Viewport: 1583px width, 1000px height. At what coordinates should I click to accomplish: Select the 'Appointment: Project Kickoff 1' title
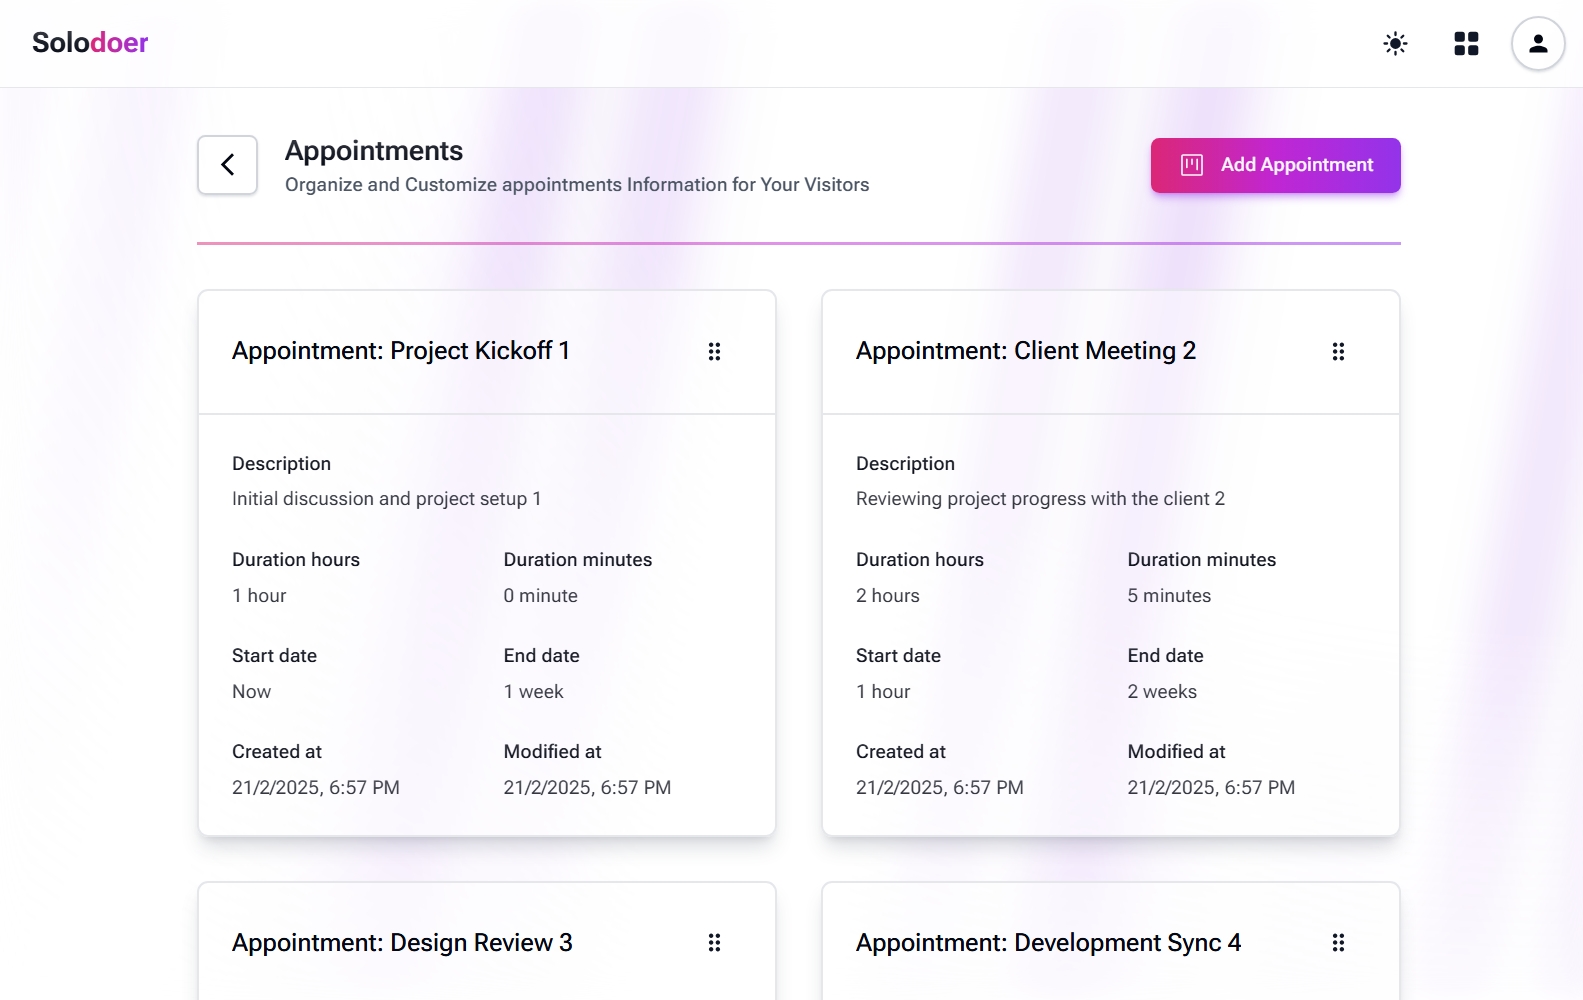(x=401, y=351)
